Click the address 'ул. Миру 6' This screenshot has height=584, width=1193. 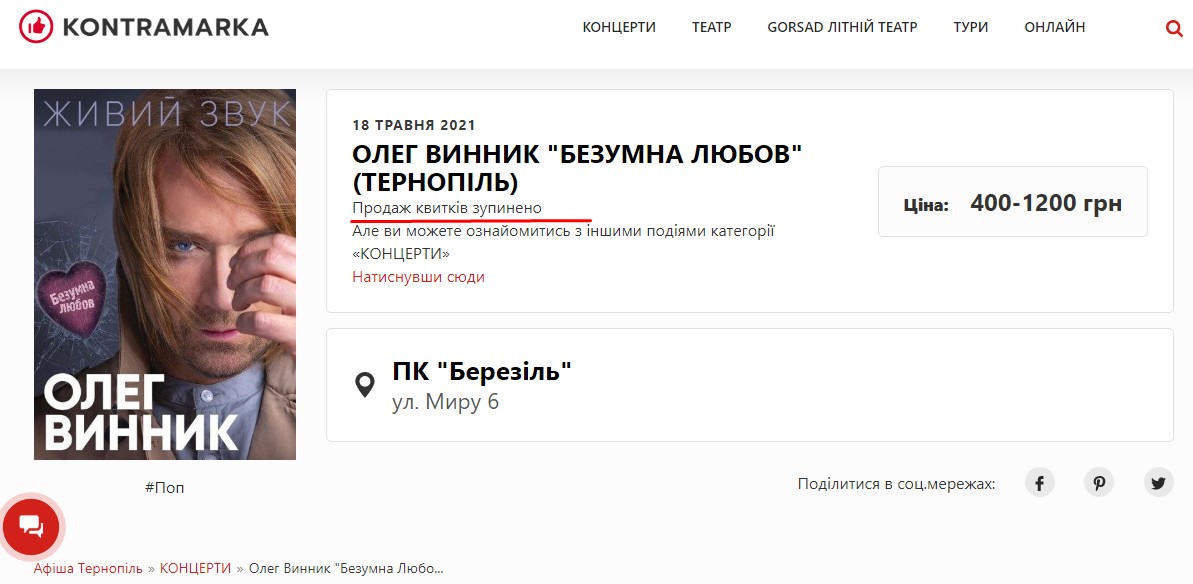(x=446, y=402)
